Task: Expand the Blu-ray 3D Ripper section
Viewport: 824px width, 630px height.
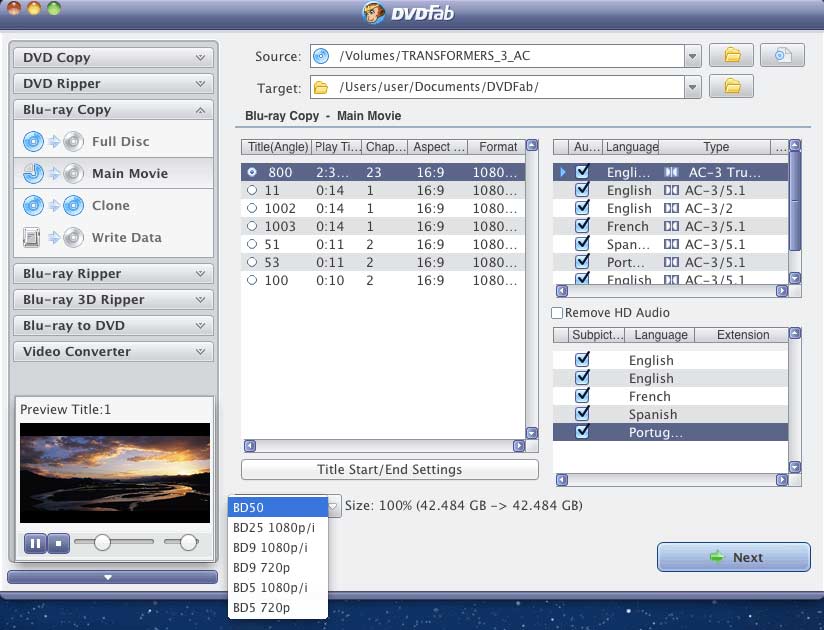Action: (114, 299)
